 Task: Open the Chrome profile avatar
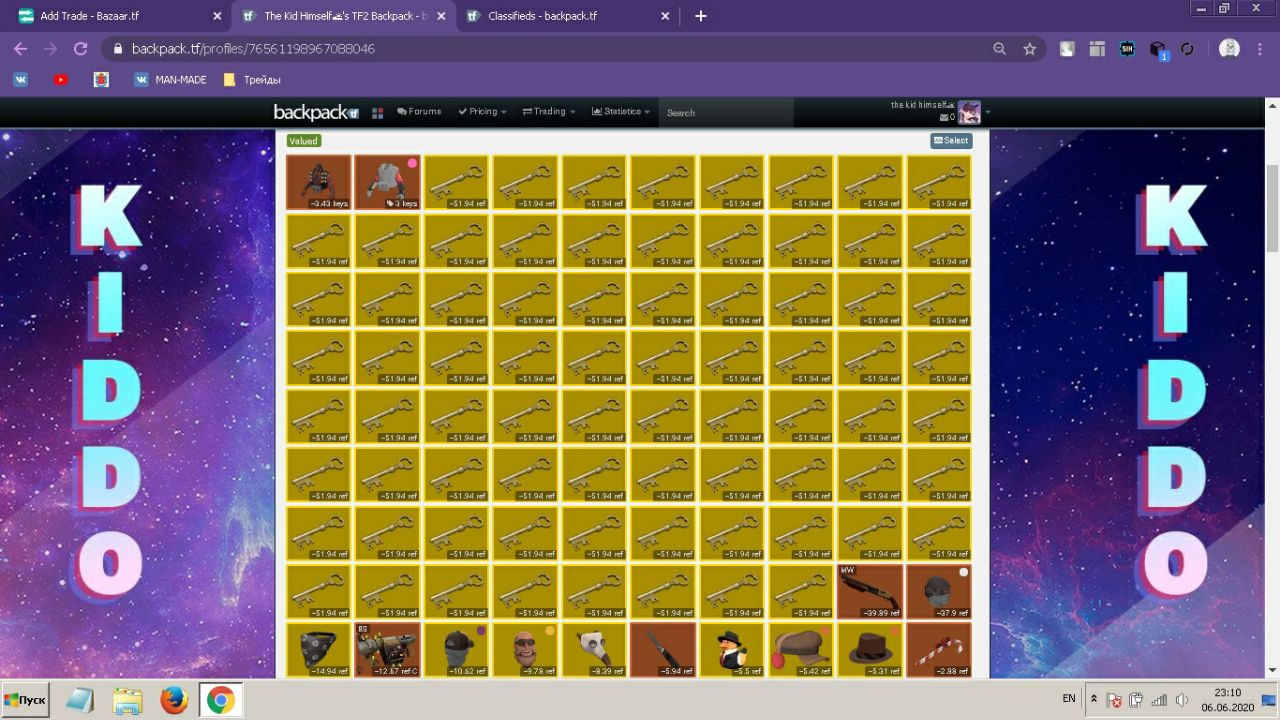click(1230, 48)
